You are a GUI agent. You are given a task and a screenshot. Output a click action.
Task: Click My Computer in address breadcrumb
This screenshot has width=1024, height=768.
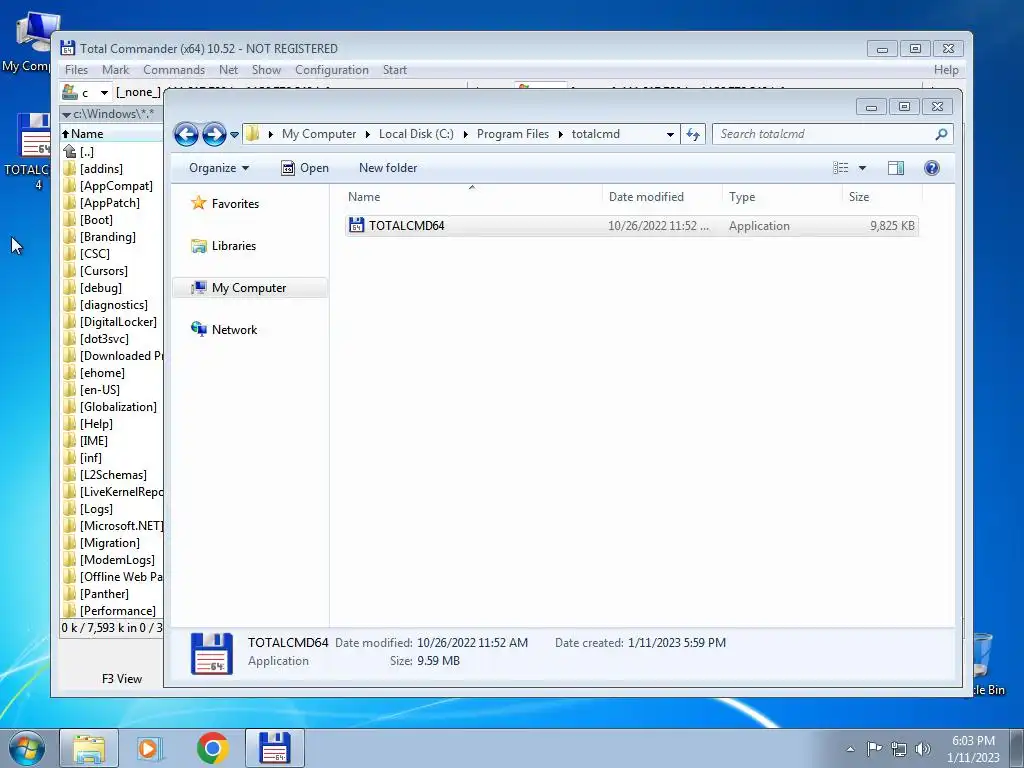(x=319, y=134)
